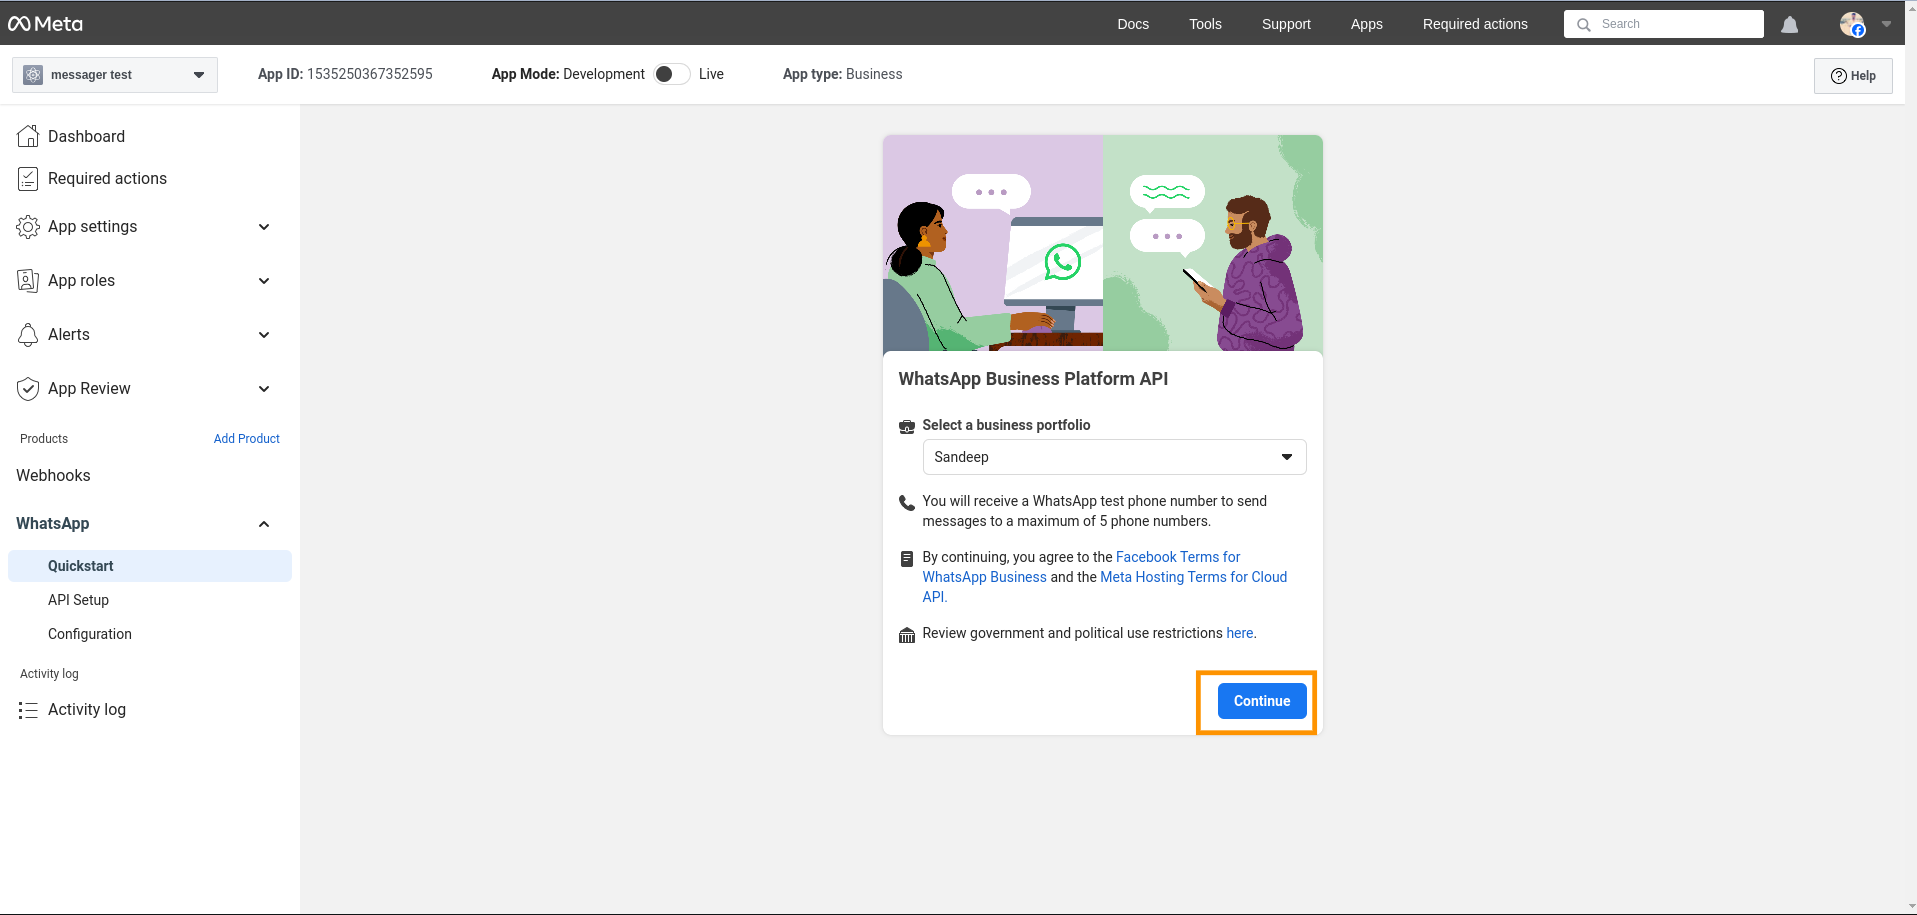Click the Add Product link
This screenshot has height=915, width=1917.
click(246, 439)
